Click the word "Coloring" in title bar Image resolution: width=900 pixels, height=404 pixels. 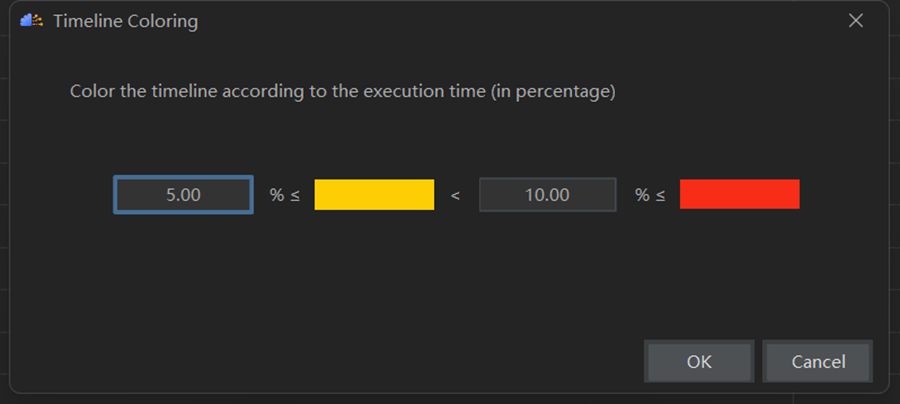pos(164,21)
